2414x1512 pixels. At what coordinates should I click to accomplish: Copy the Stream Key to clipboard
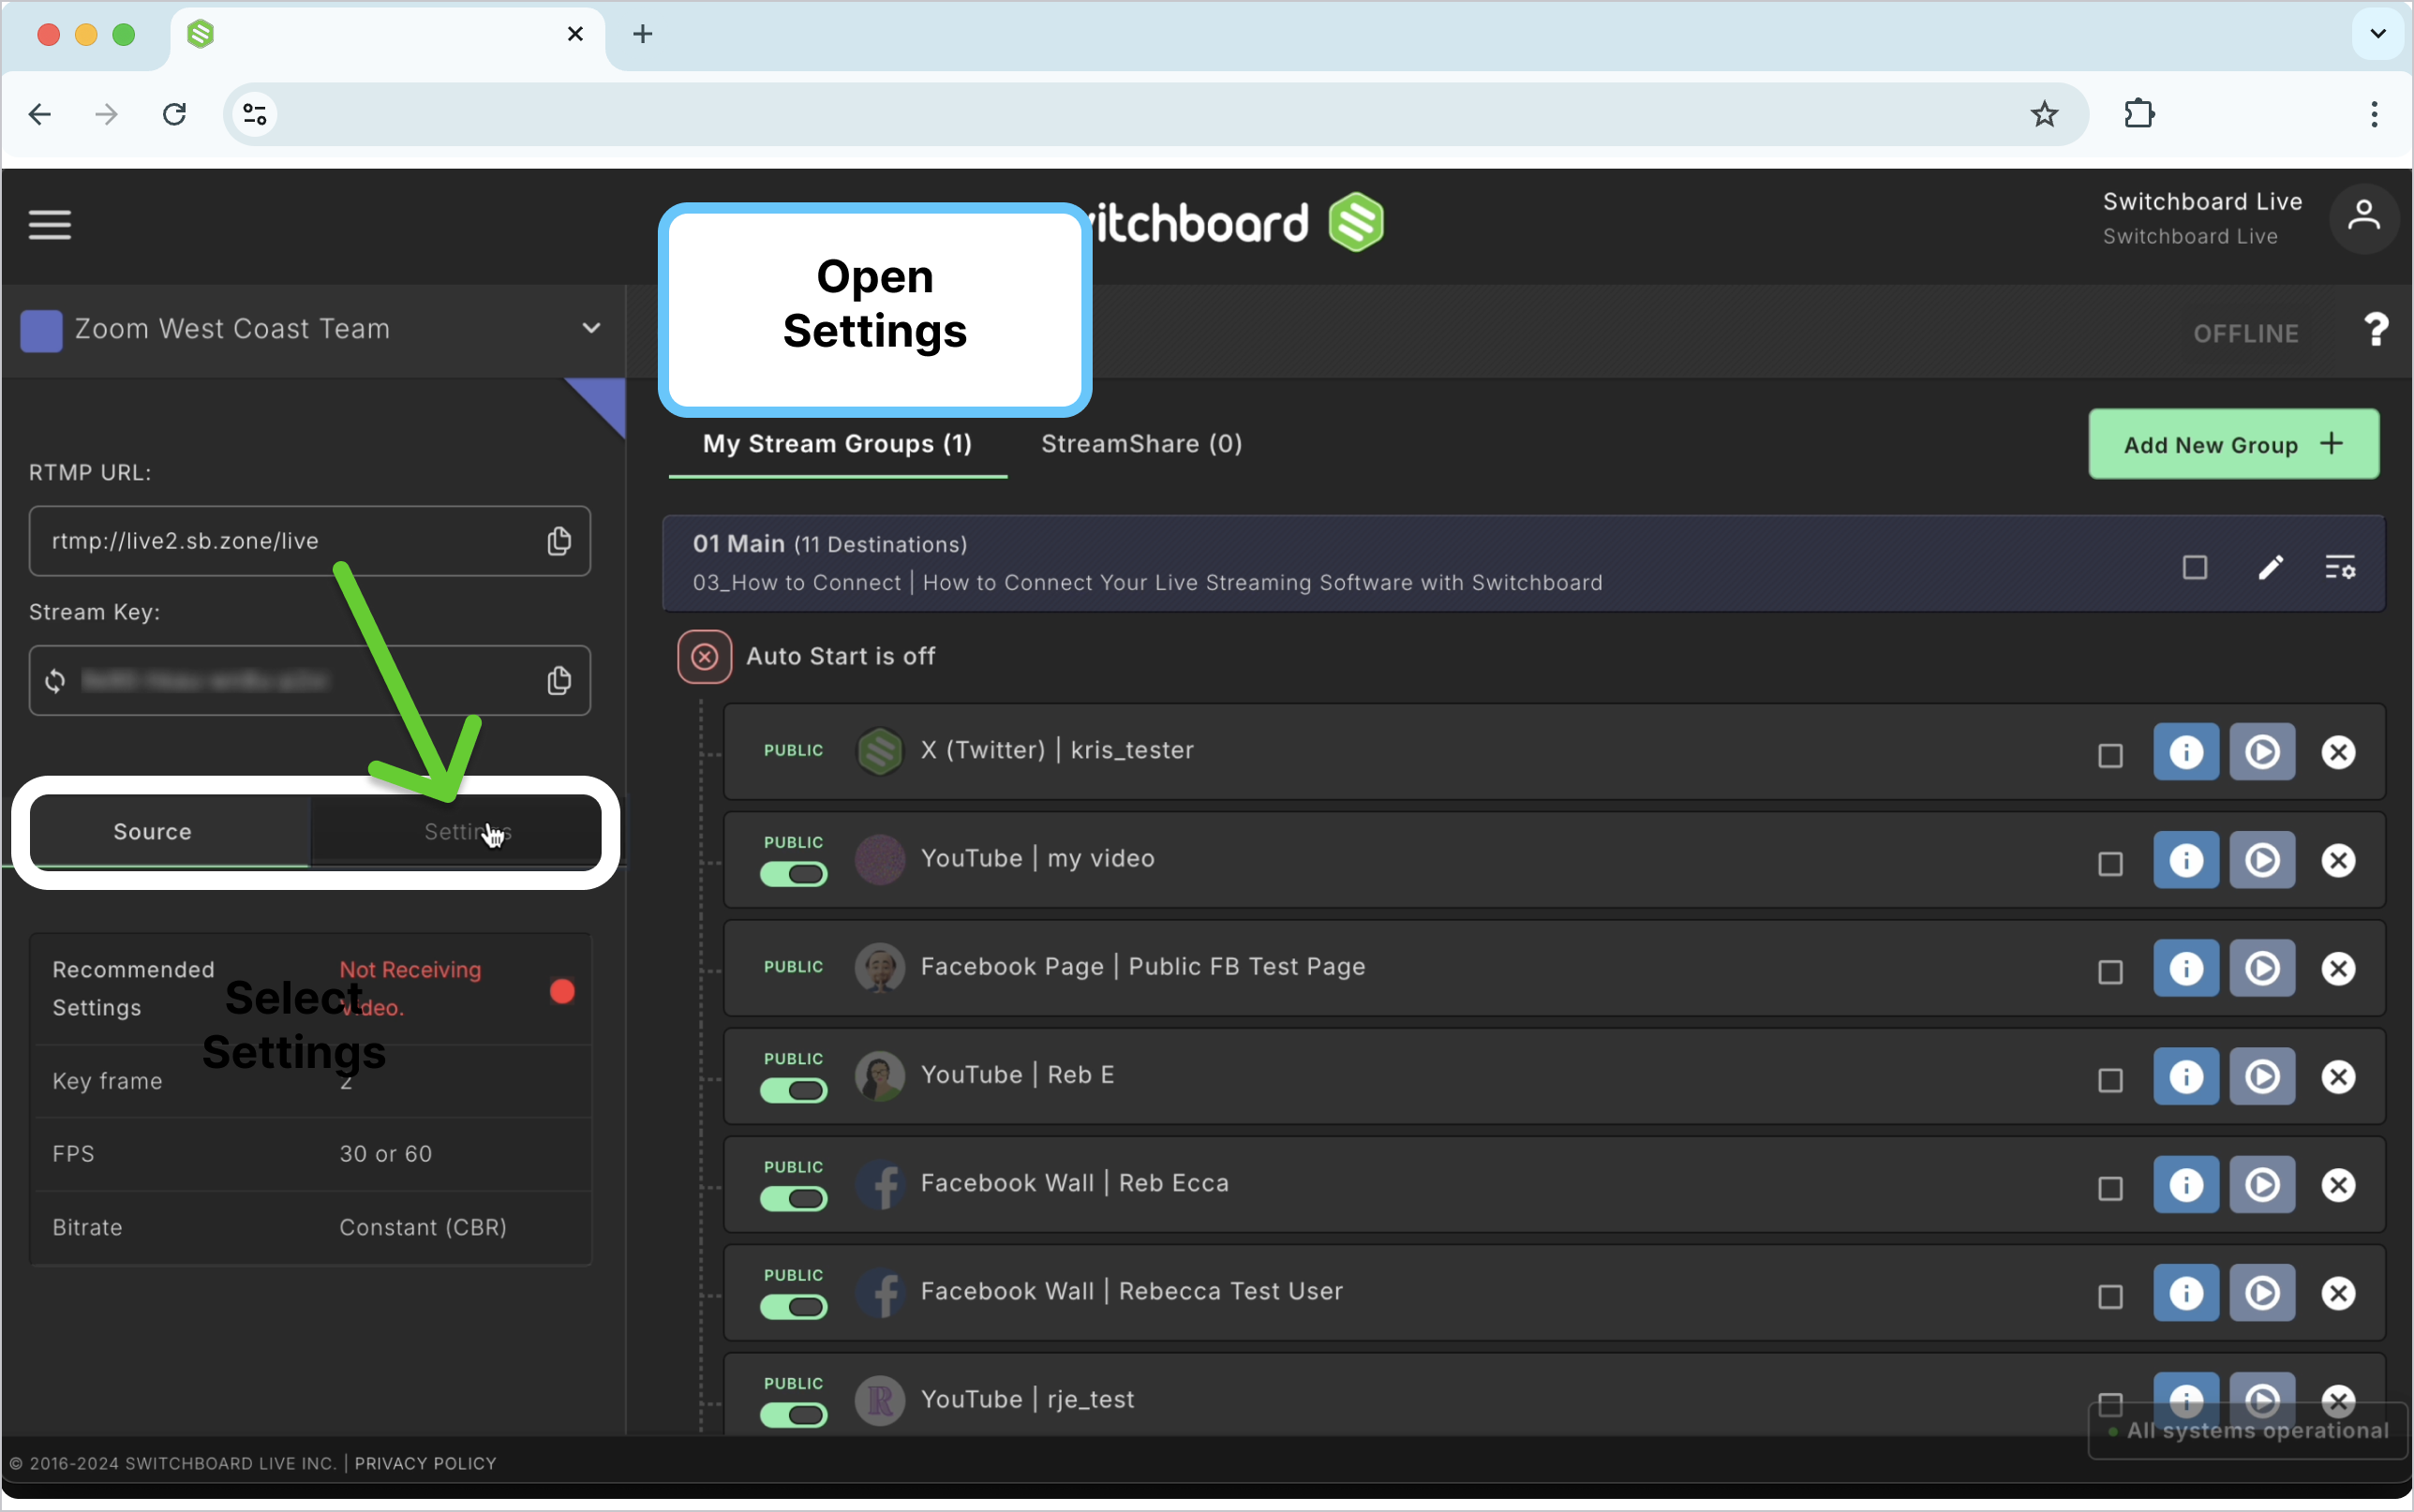(x=559, y=681)
